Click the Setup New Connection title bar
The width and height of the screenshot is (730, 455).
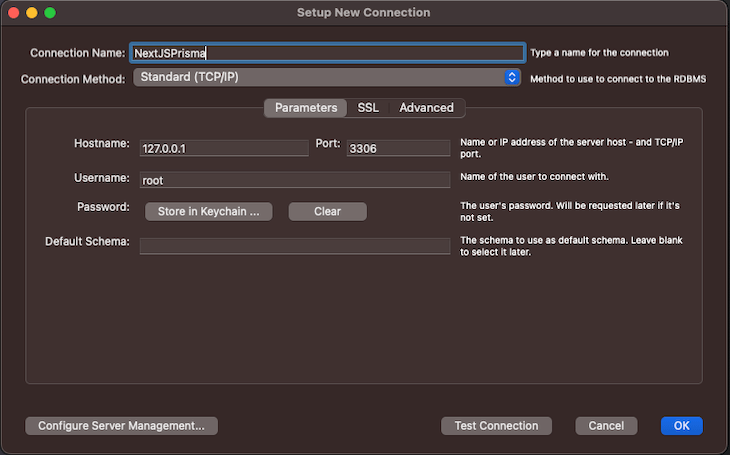[364, 13]
